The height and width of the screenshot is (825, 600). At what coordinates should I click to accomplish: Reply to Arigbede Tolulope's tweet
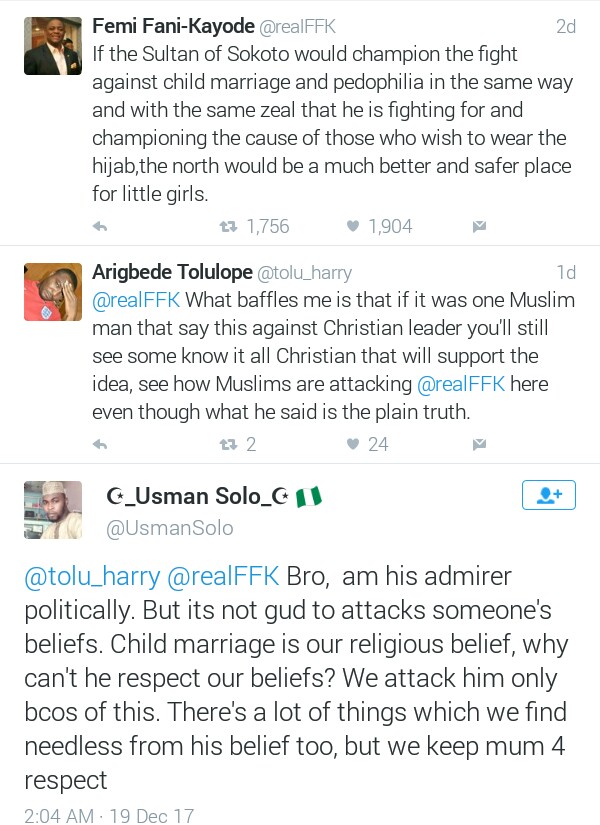[x=100, y=444]
